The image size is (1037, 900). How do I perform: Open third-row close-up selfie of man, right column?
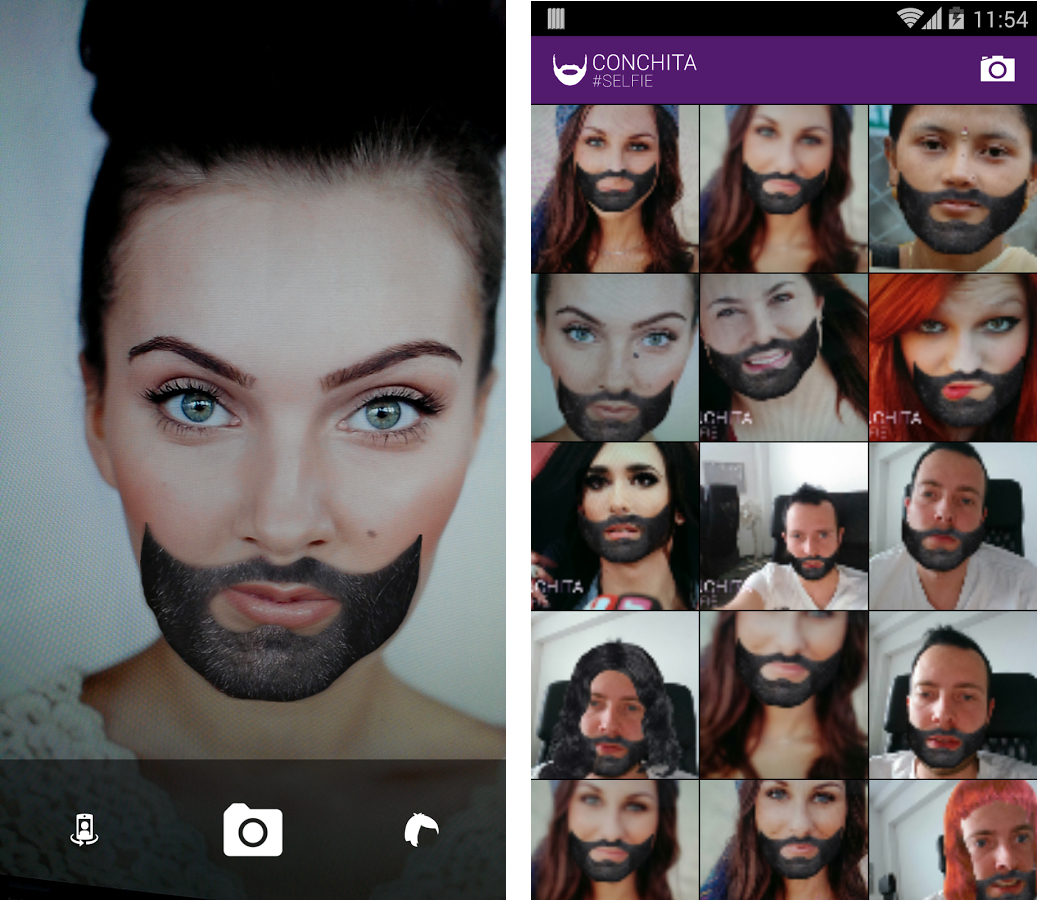[x=953, y=526]
